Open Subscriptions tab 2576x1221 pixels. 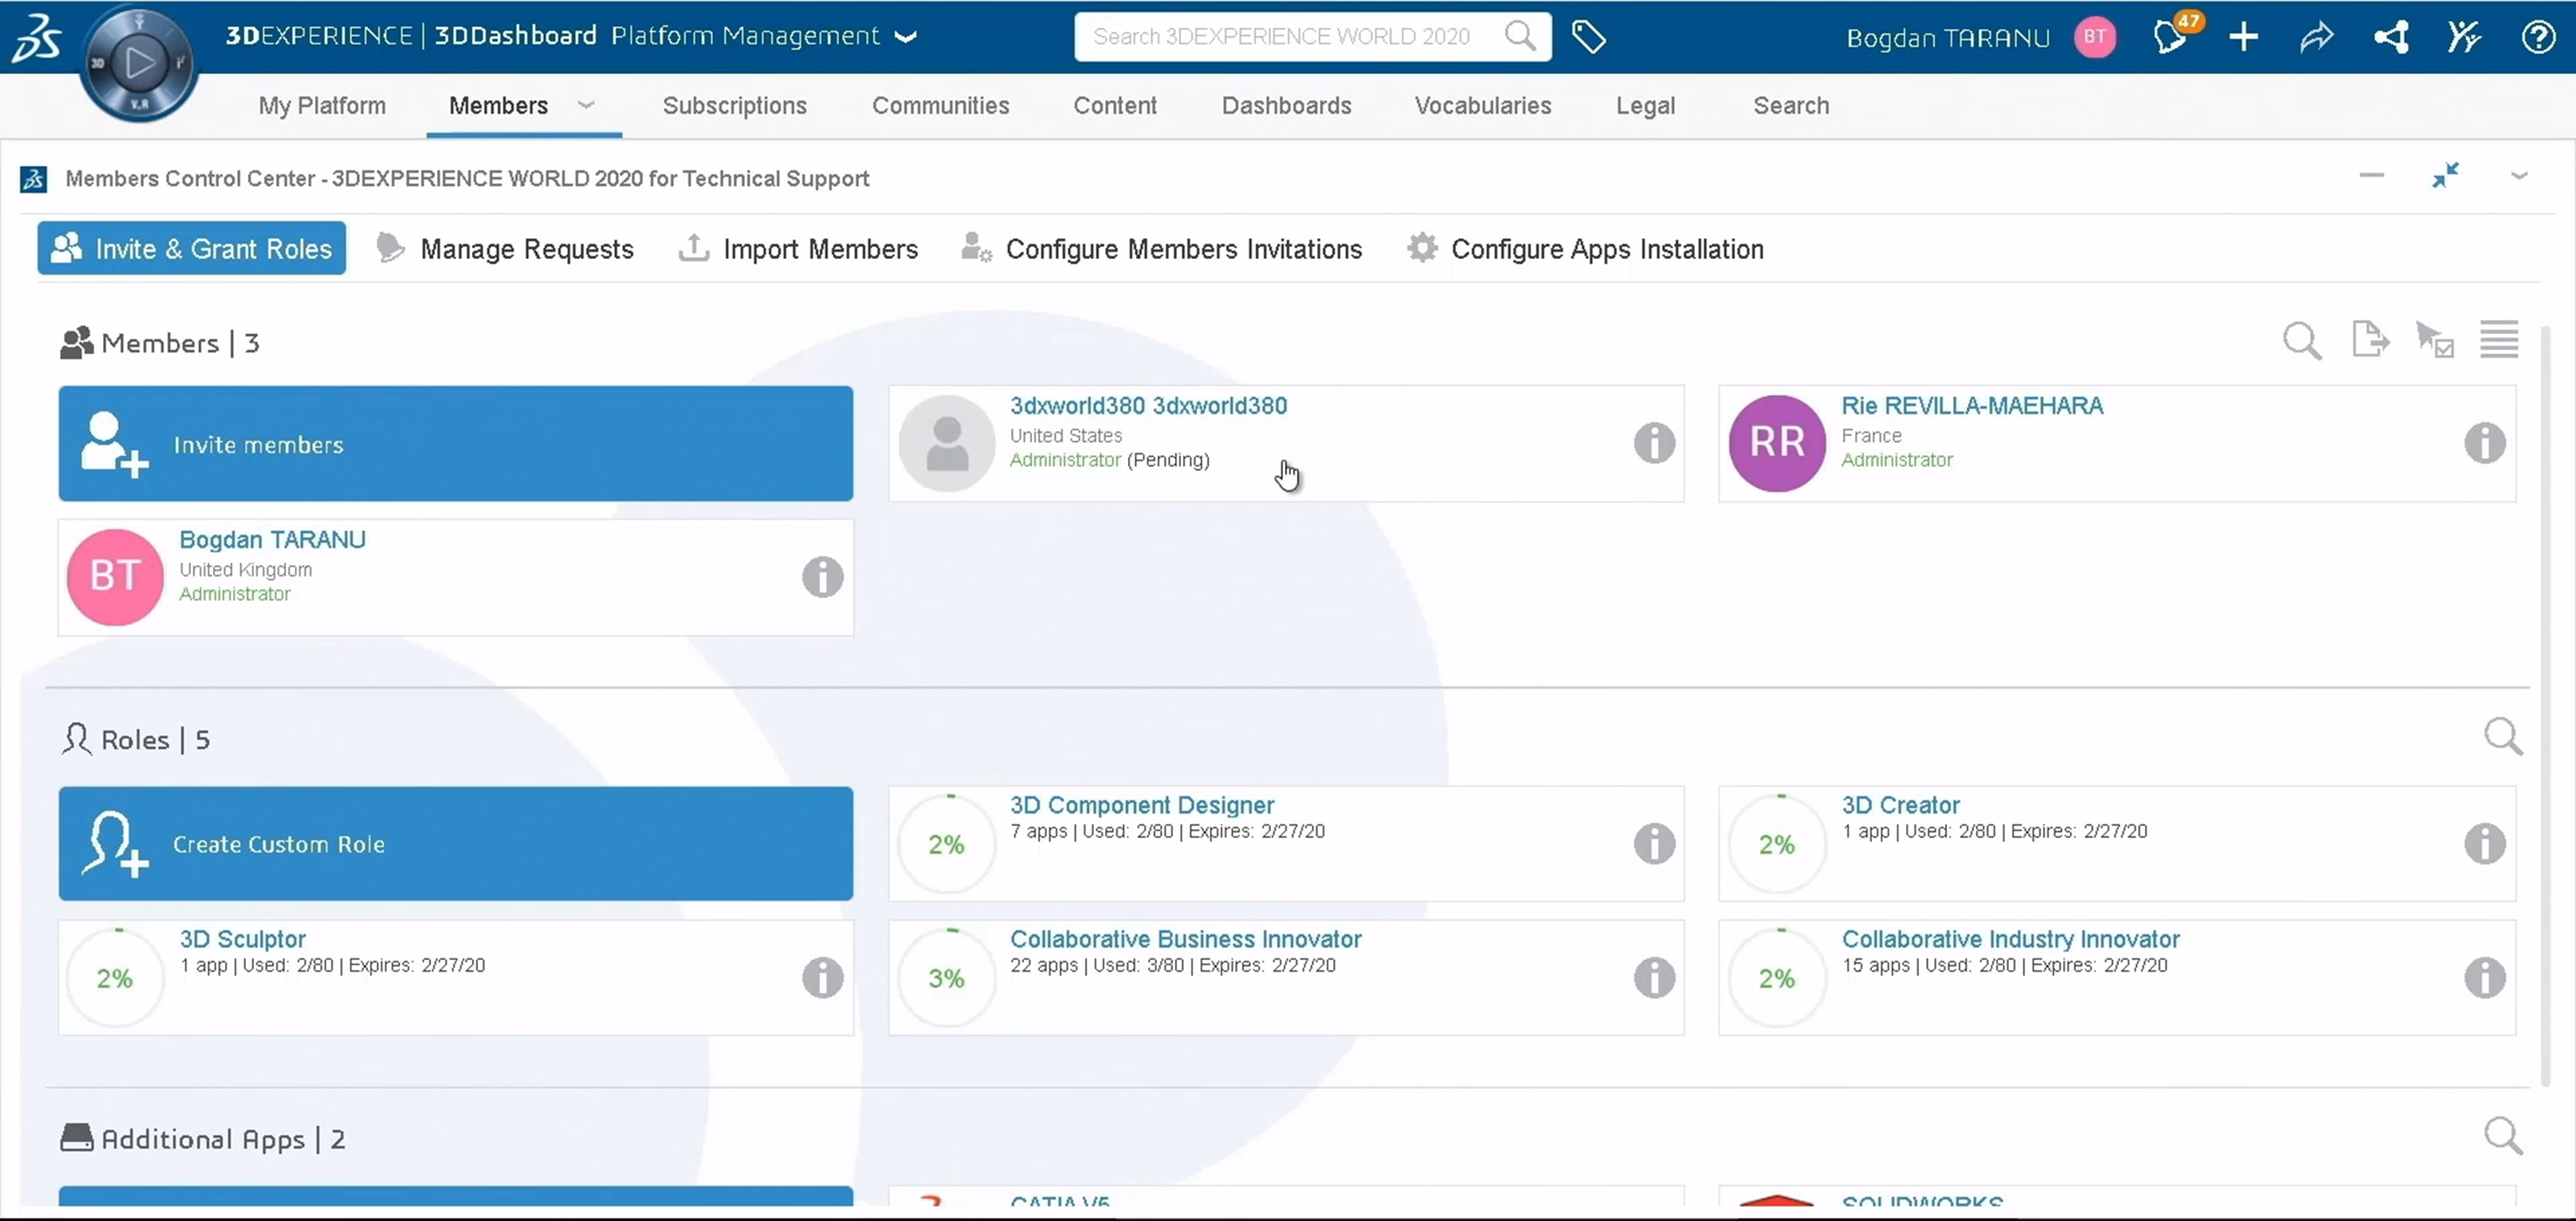tap(734, 105)
